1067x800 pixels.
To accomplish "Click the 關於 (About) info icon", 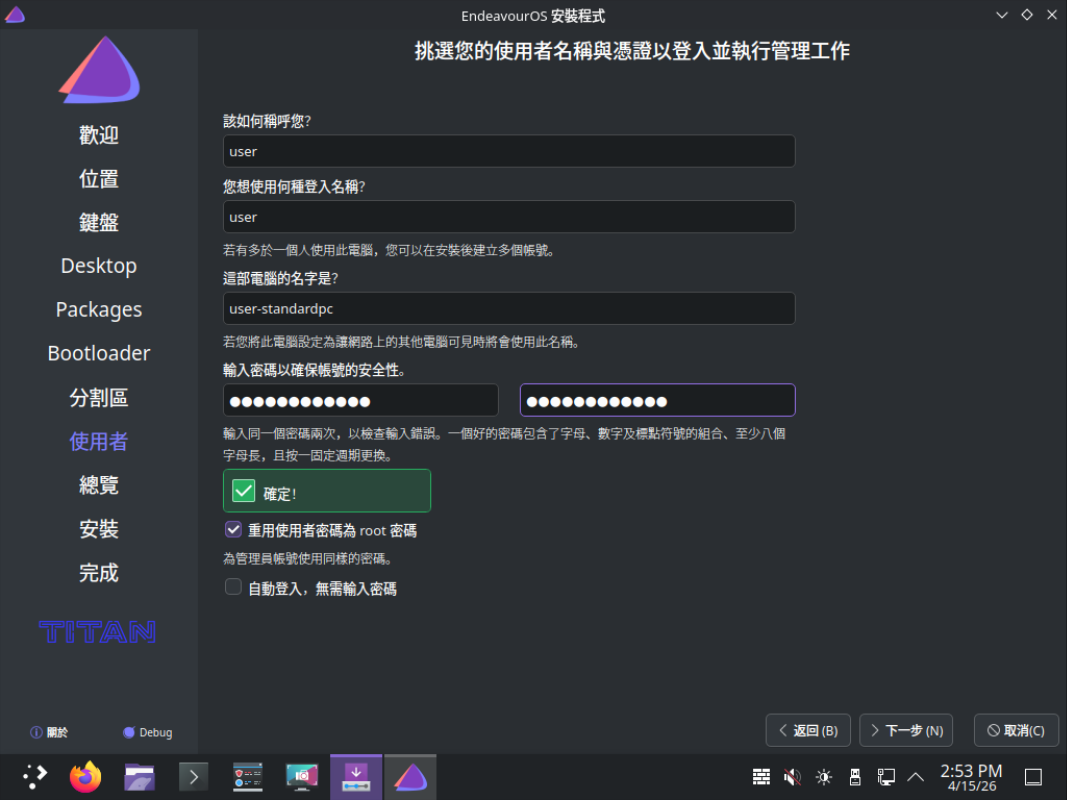I will [x=37, y=732].
